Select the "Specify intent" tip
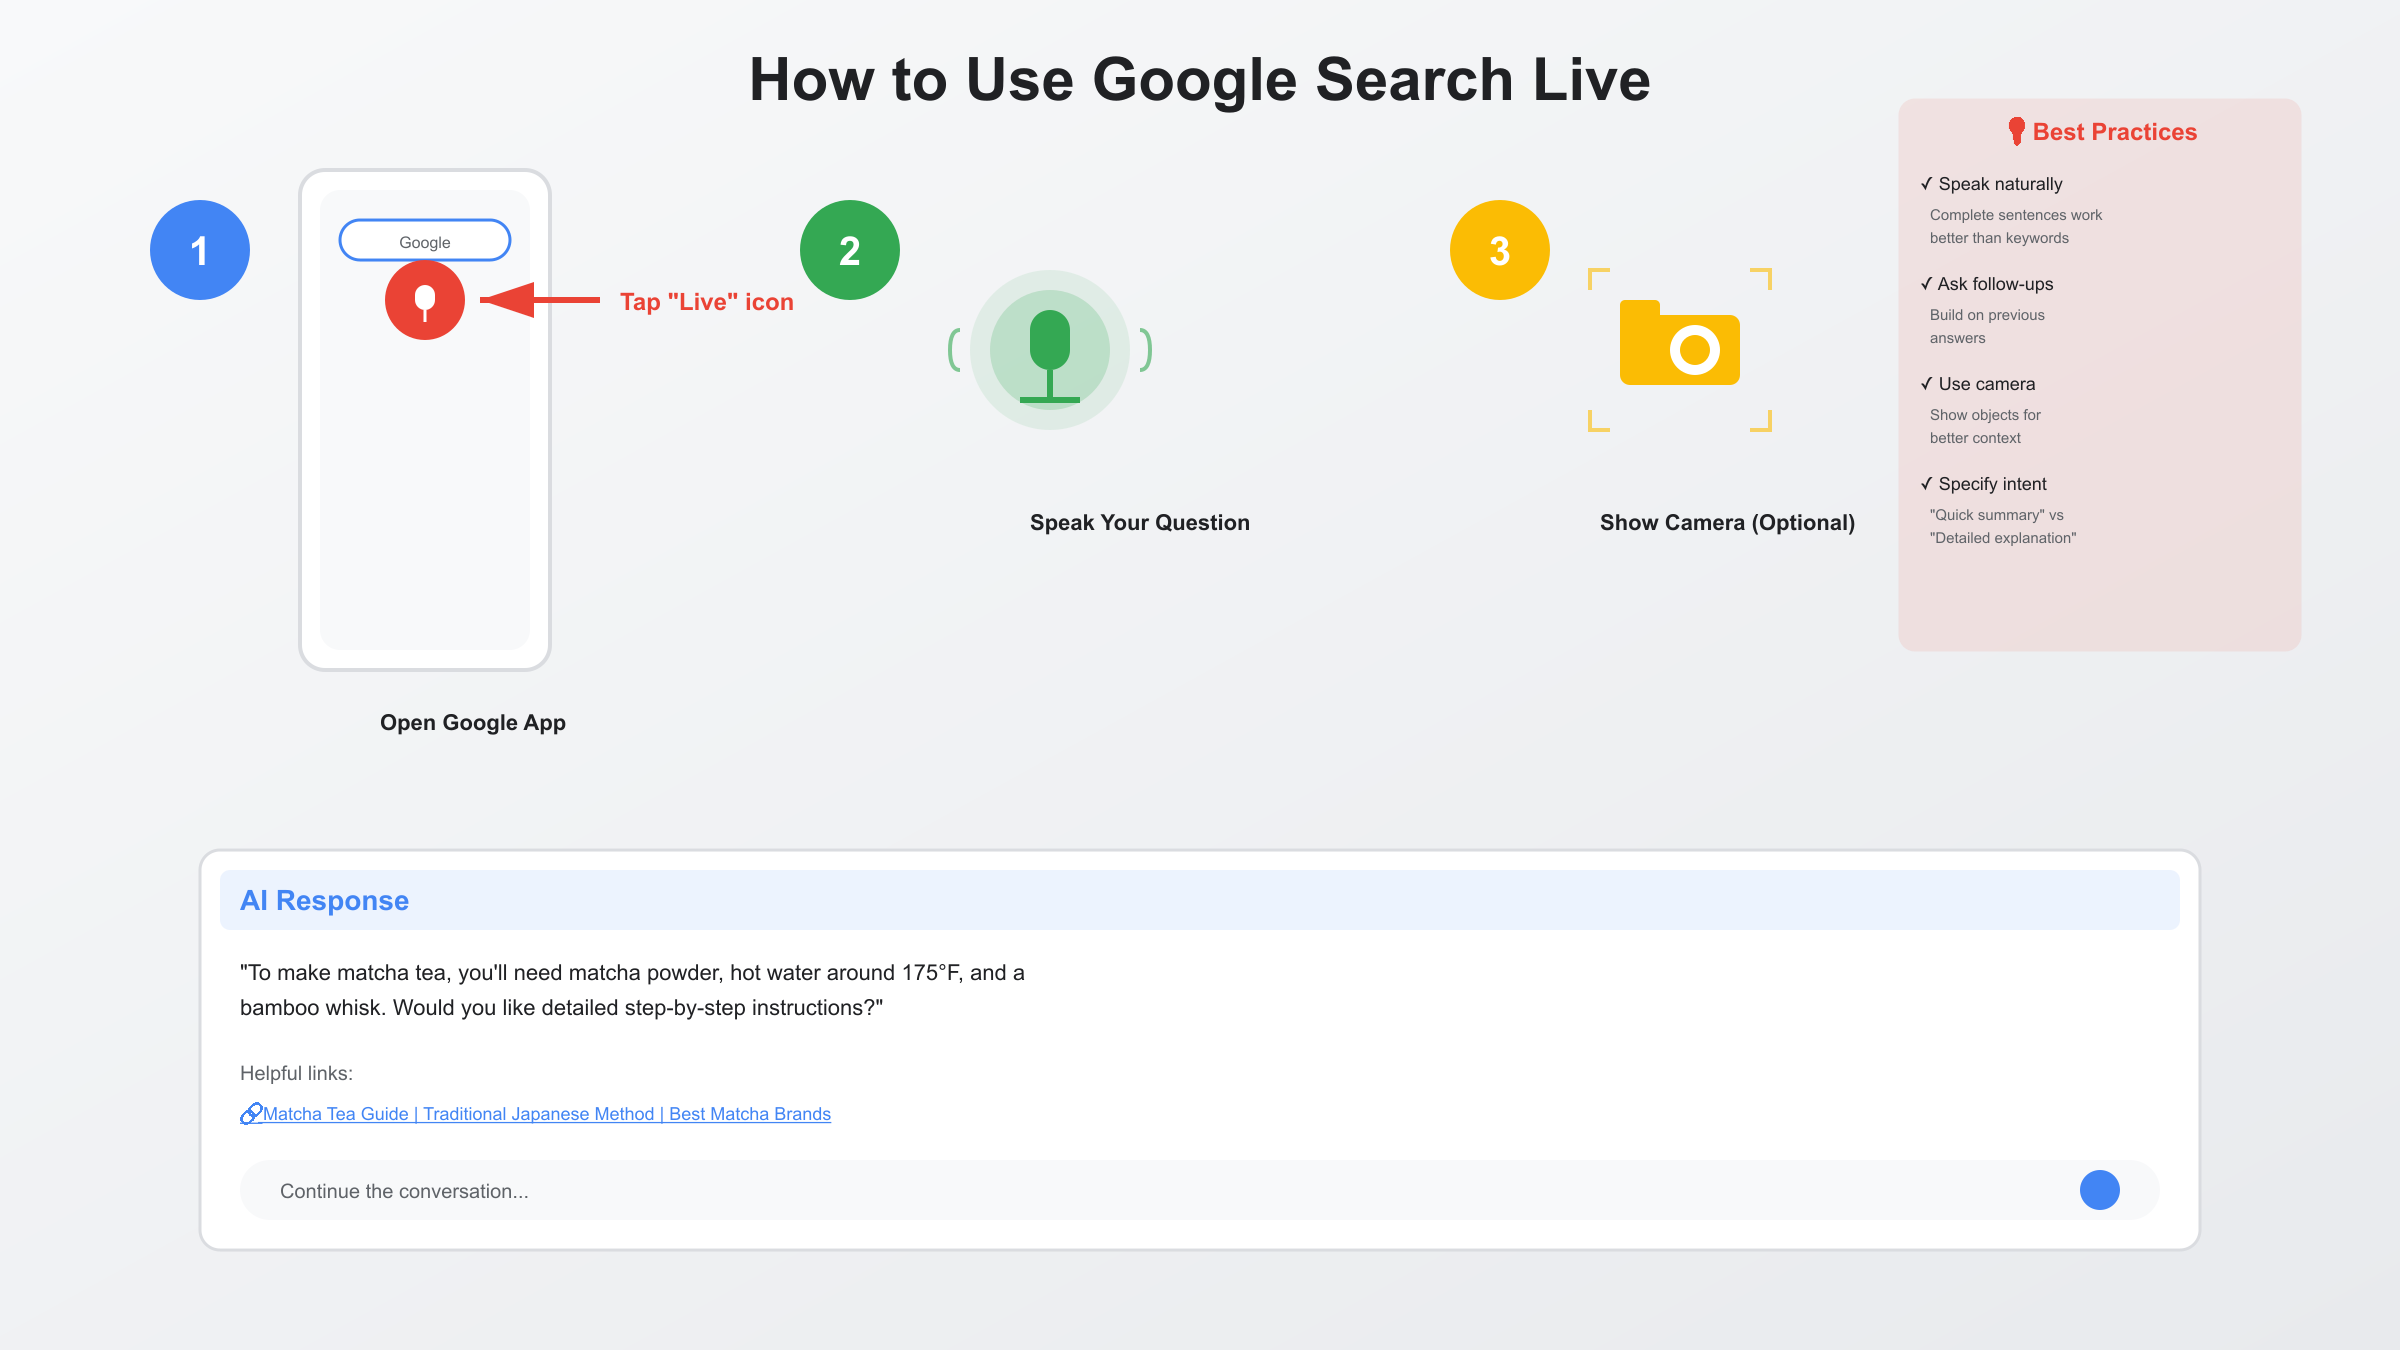The width and height of the screenshot is (2400, 1350). pyautogui.click(x=1983, y=484)
